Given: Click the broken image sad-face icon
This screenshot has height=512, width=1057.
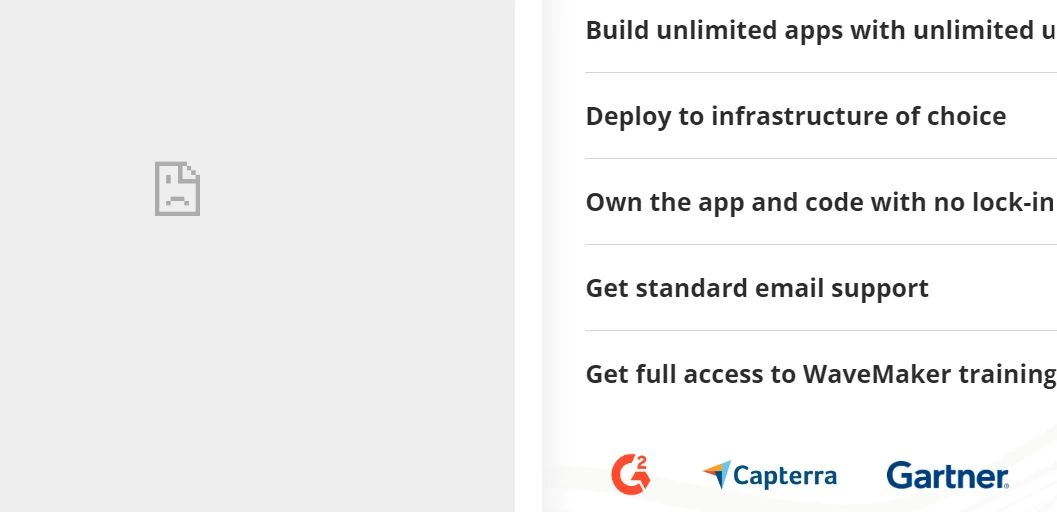Looking at the screenshot, I should click(x=177, y=189).
